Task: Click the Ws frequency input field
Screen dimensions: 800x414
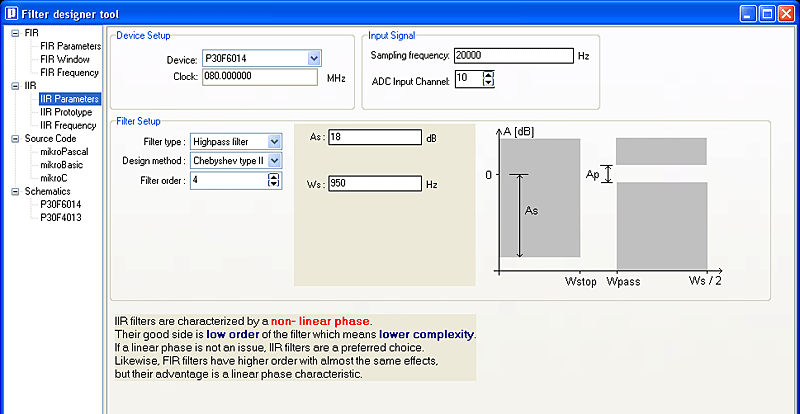Action: (x=373, y=183)
